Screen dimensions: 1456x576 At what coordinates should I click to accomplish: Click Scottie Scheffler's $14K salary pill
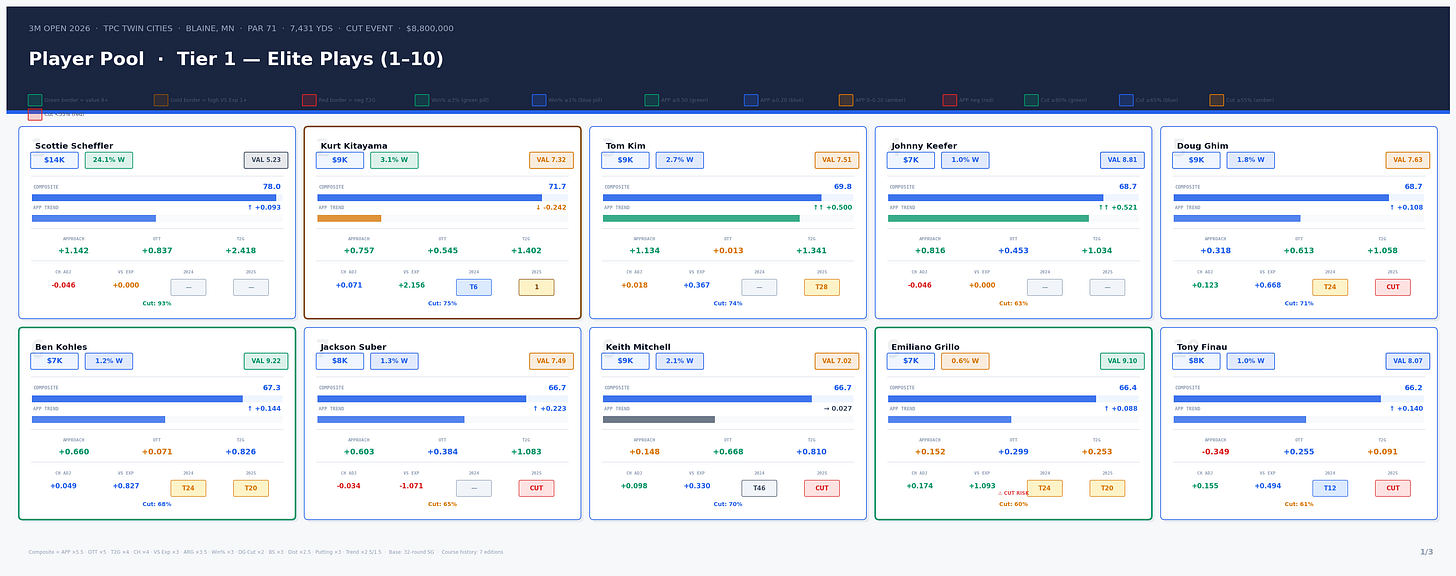(54, 160)
